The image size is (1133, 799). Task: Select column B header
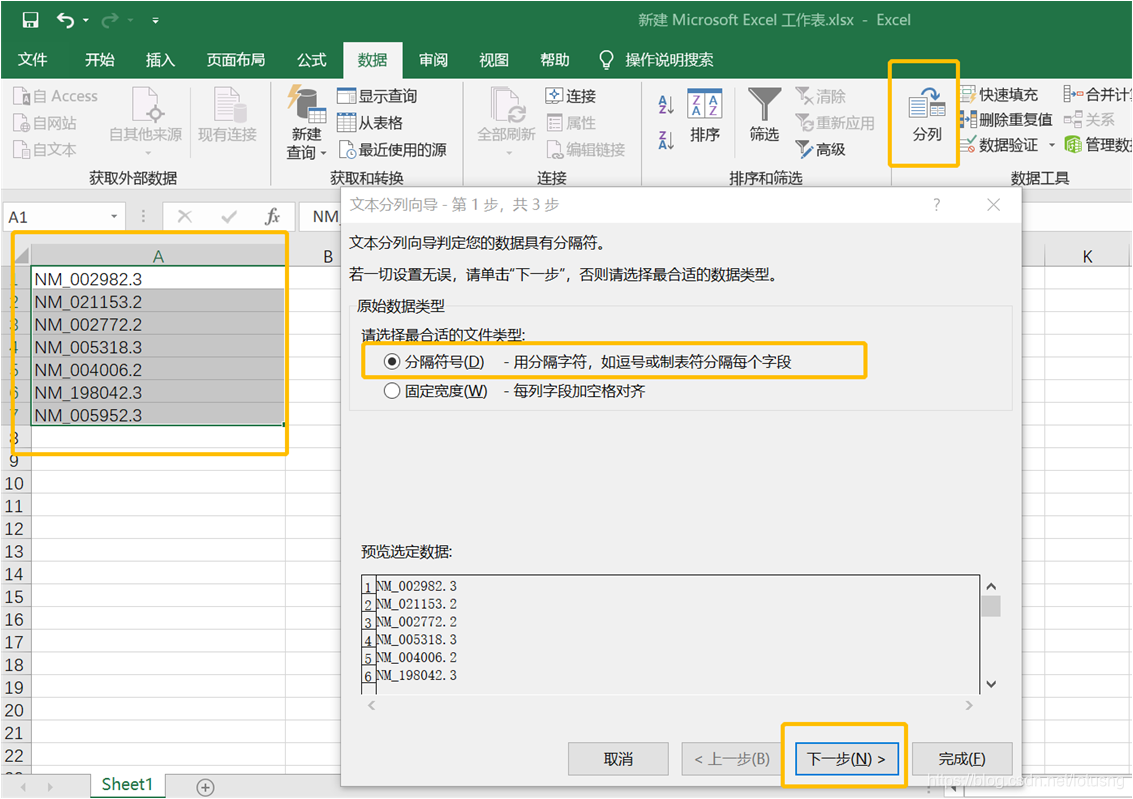point(328,256)
